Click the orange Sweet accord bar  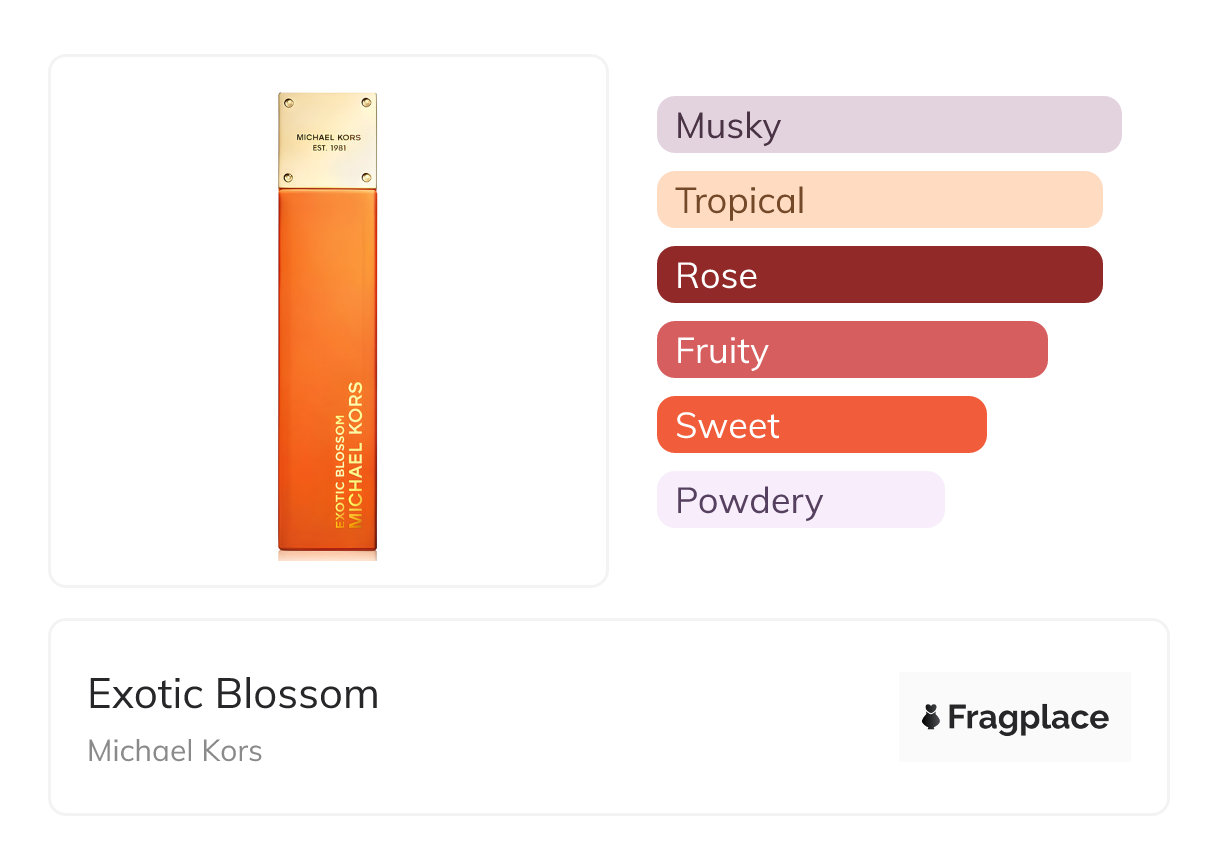(821, 425)
